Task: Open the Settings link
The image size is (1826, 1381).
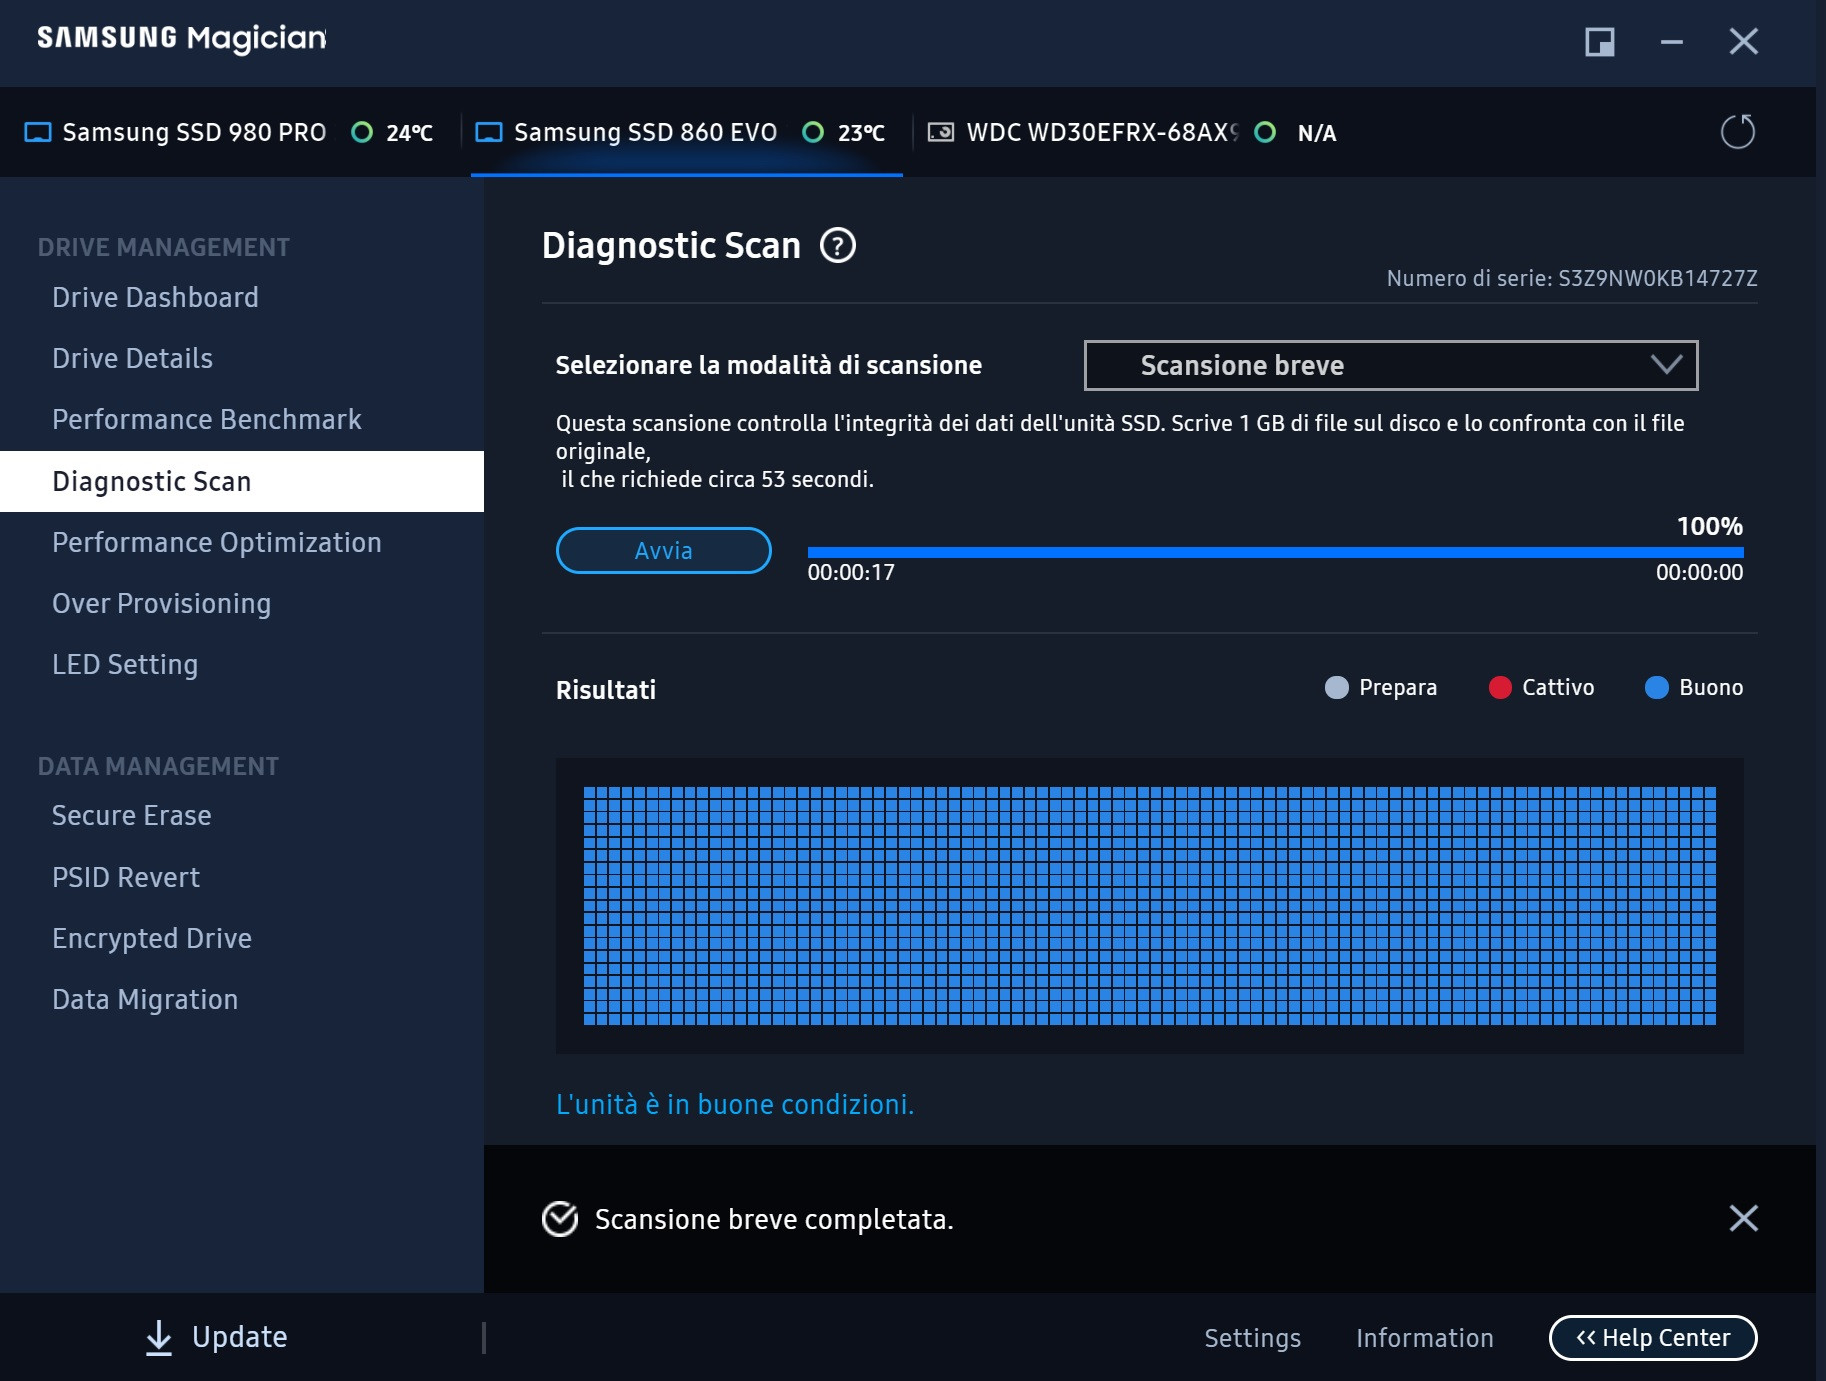Action: coord(1252,1338)
